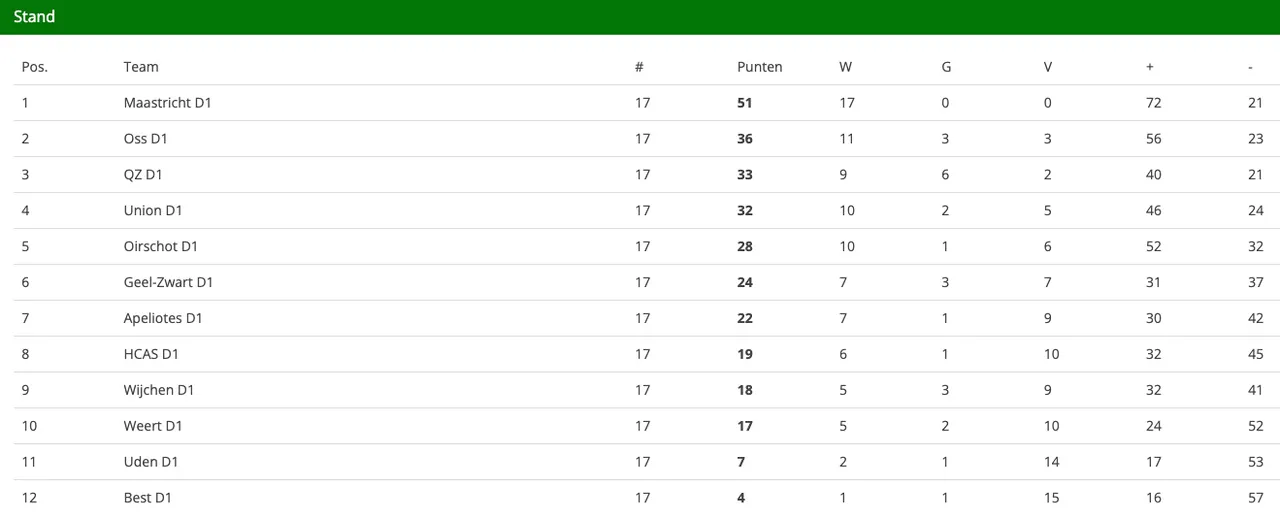
Task: Select Wijchen D1 in the table
Action: pyautogui.click(x=159, y=391)
